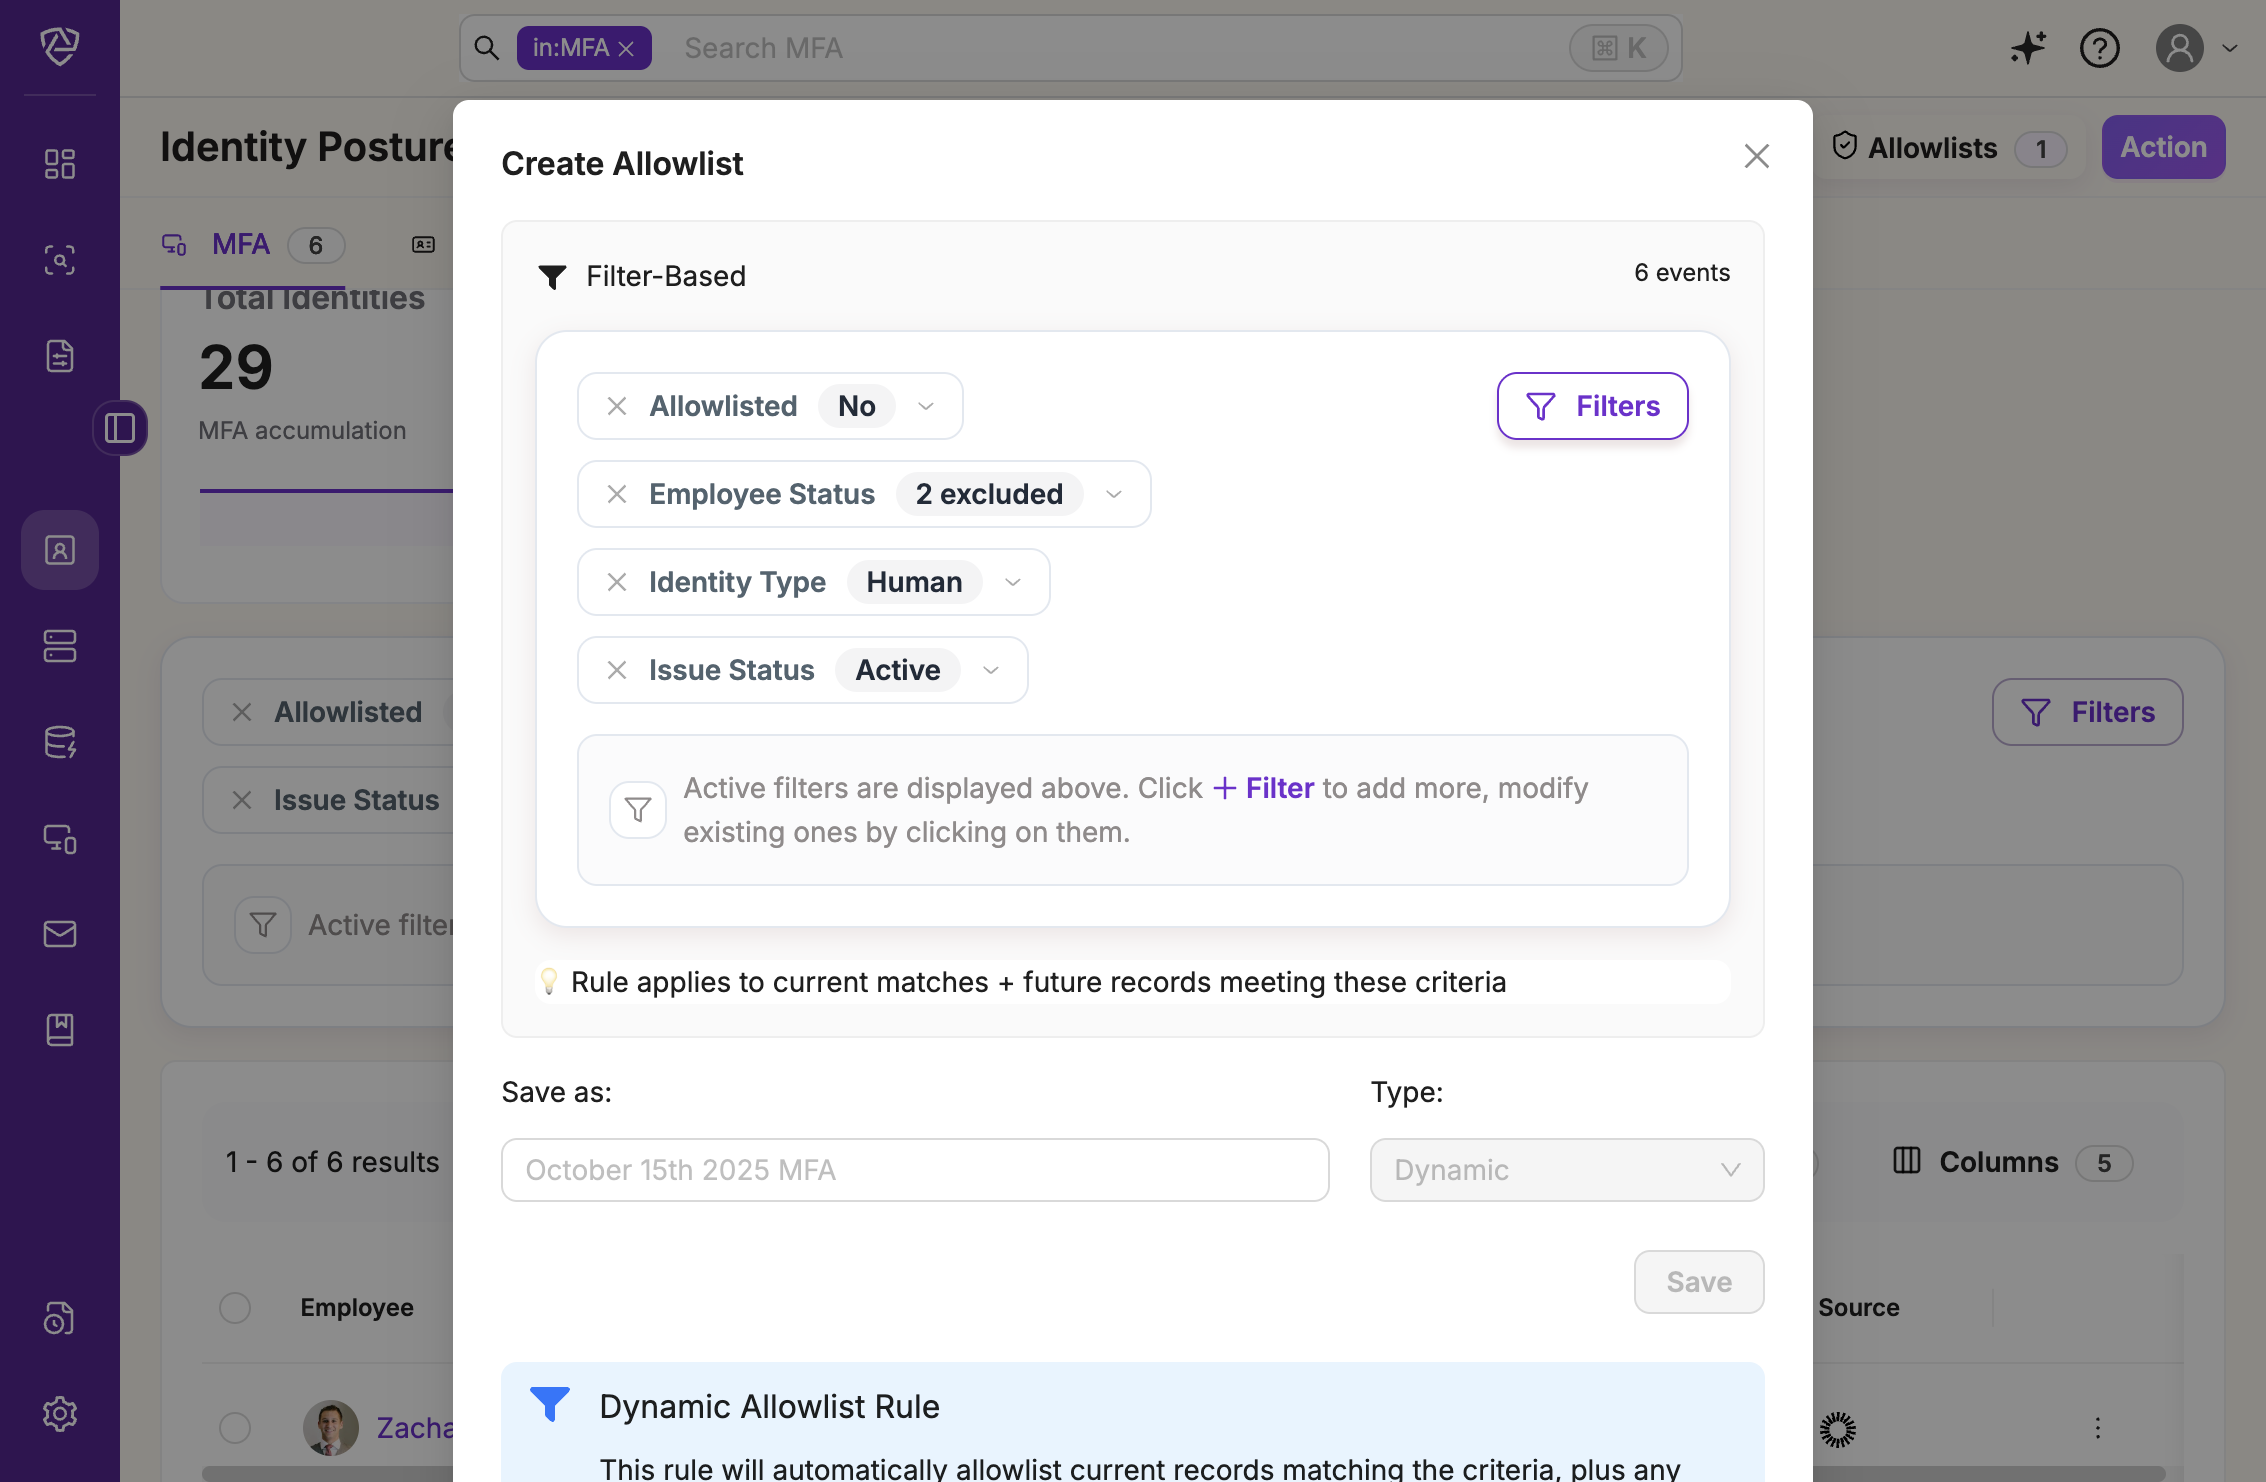The image size is (2266, 1482).
Task: Click the Save as name input field
Action: click(x=914, y=1170)
